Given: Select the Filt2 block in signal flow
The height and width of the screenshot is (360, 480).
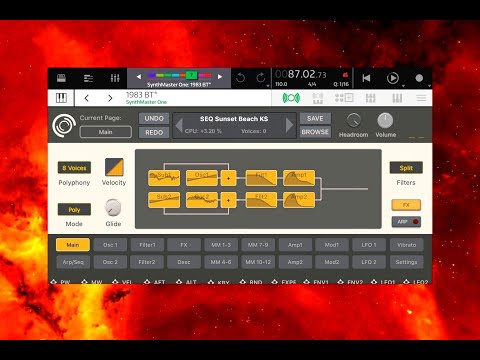Looking at the screenshot, I should click(261, 200).
